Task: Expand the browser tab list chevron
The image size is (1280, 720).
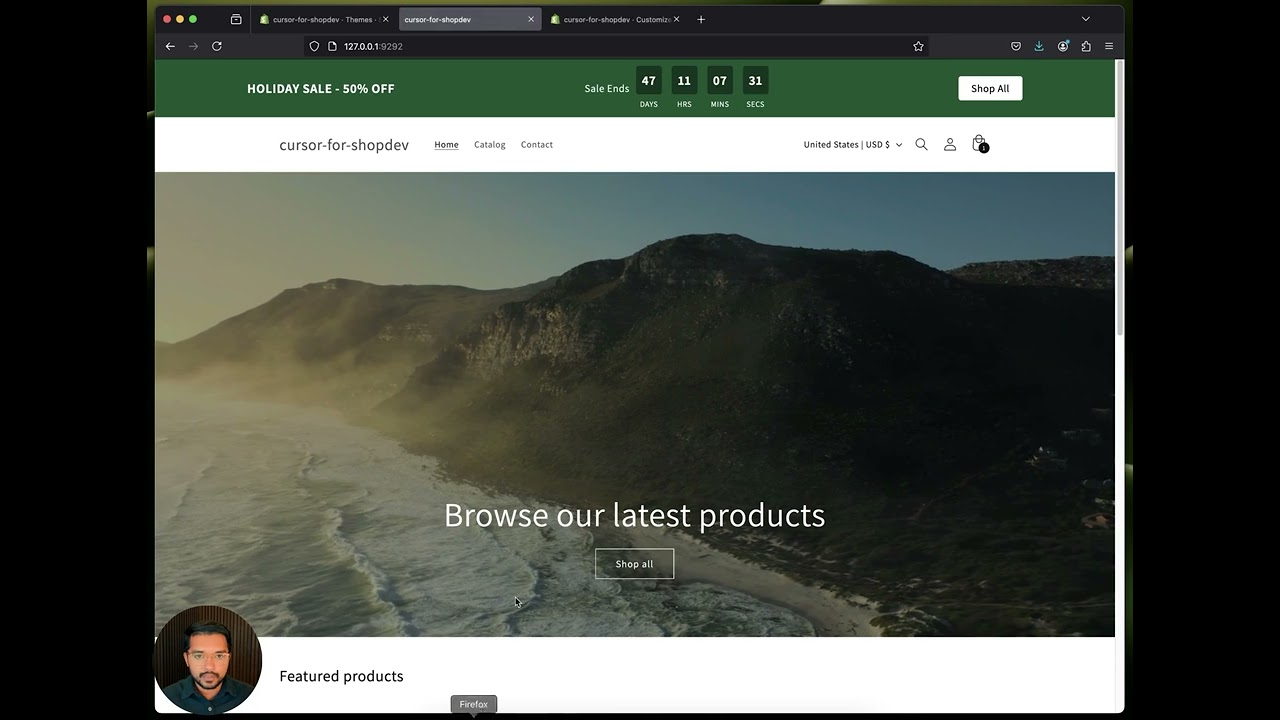Action: pyautogui.click(x=1086, y=19)
